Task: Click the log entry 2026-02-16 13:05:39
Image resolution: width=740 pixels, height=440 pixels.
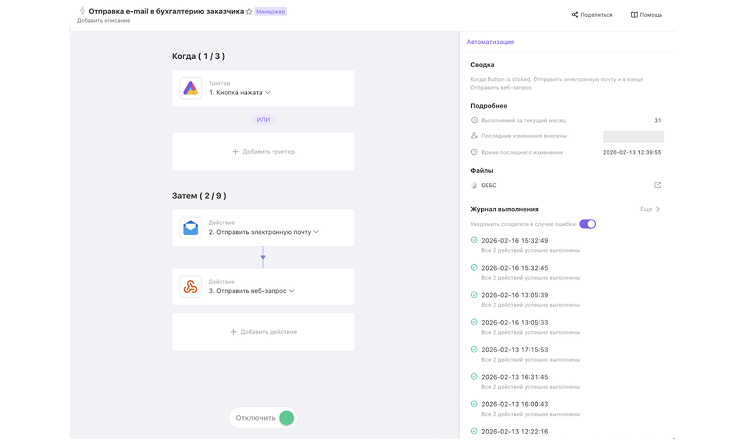Action: (514, 295)
